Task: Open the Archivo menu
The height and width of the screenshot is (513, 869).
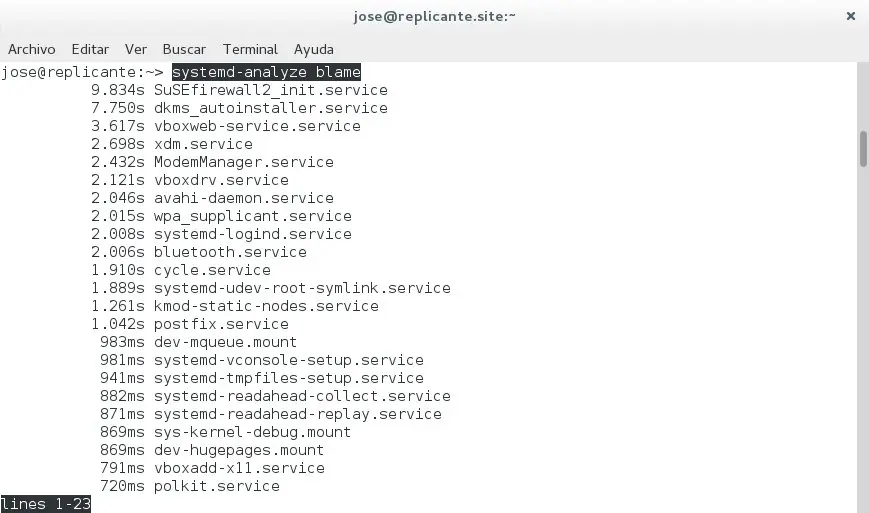Action: pos(32,49)
